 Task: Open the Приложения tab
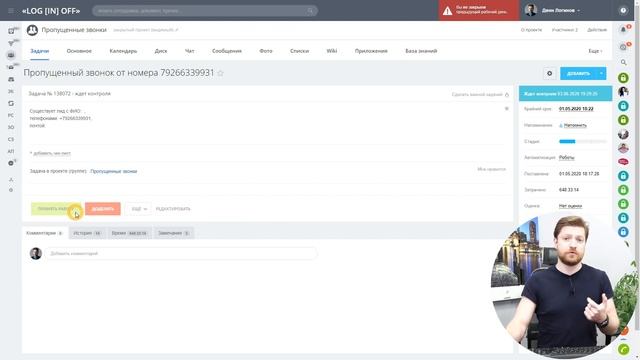371,51
